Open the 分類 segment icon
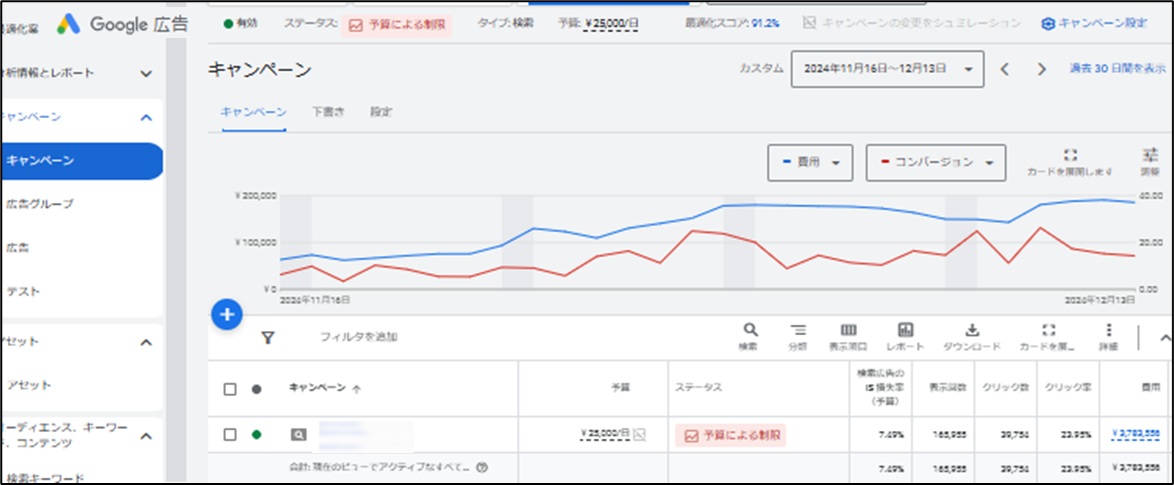 tap(798, 331)
